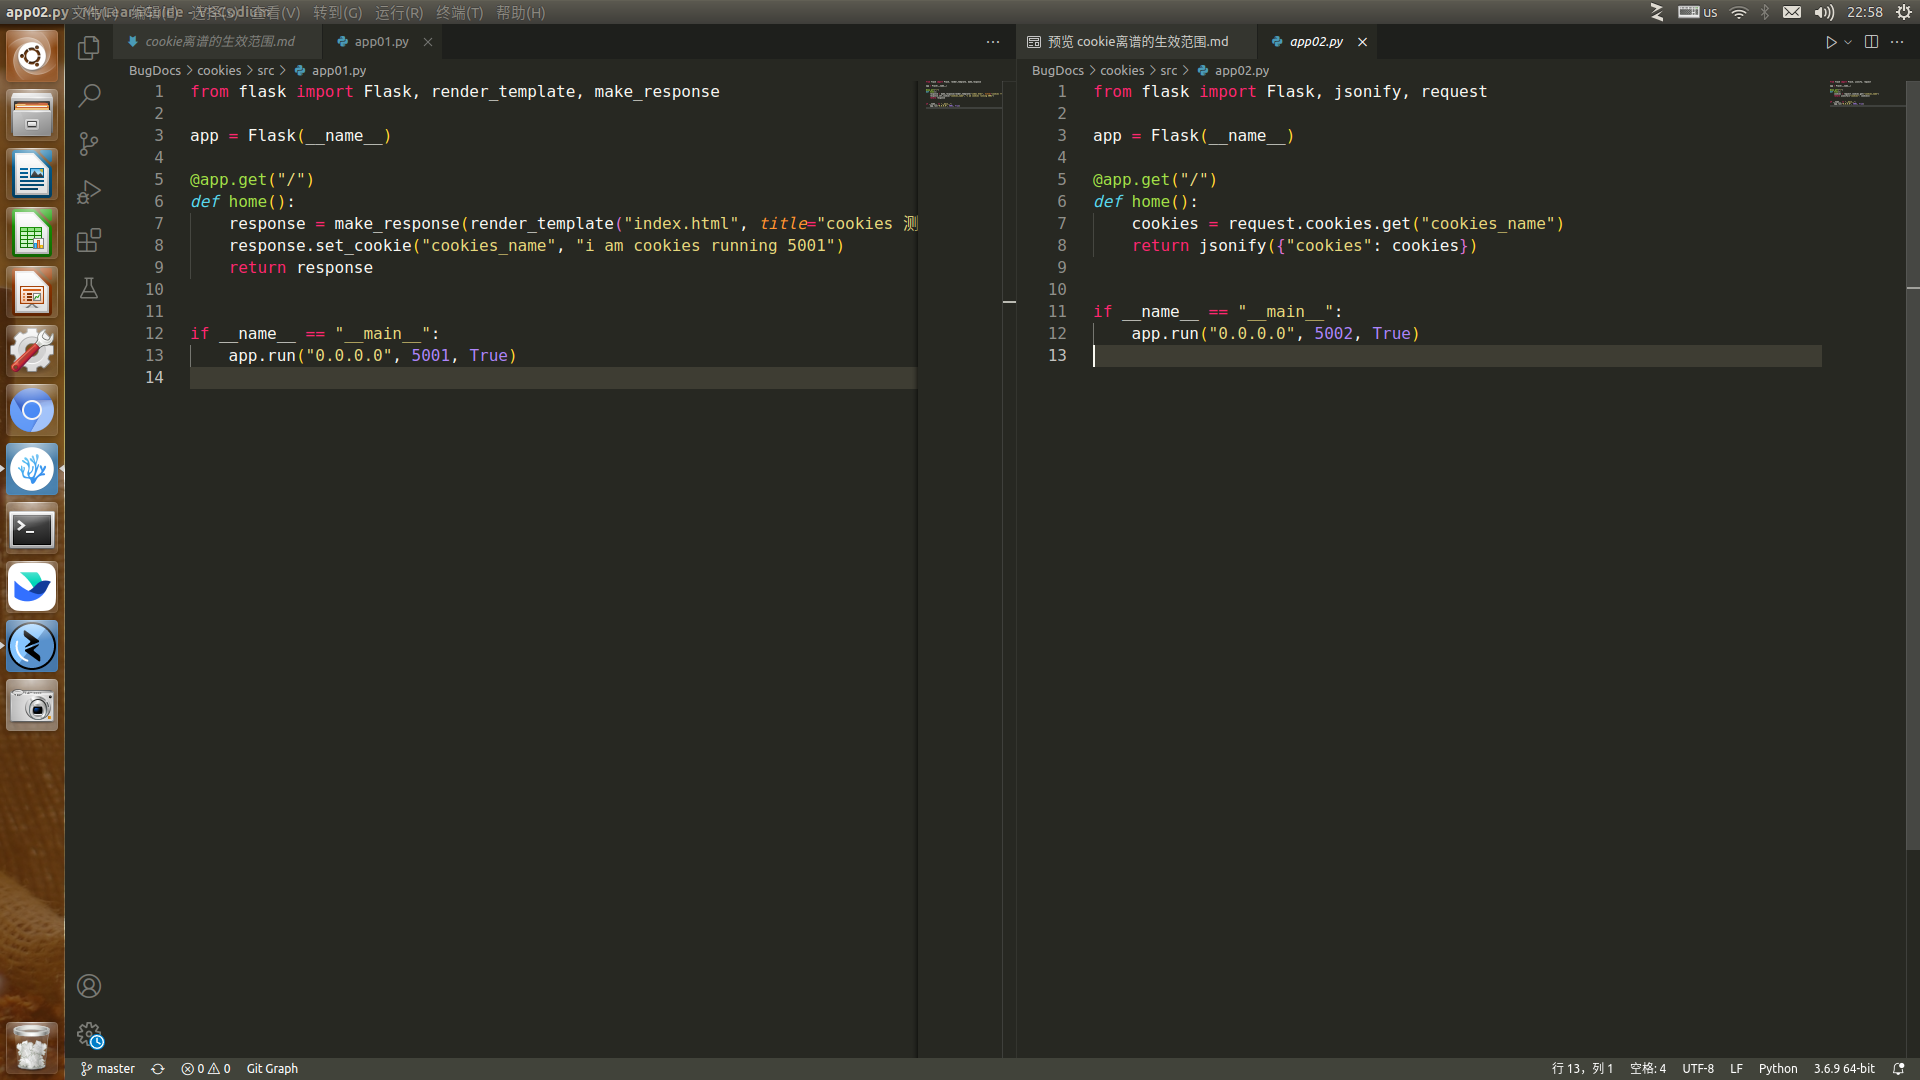
Task: Change indentation via 空格: 4
Action: coord(1648,1069)
